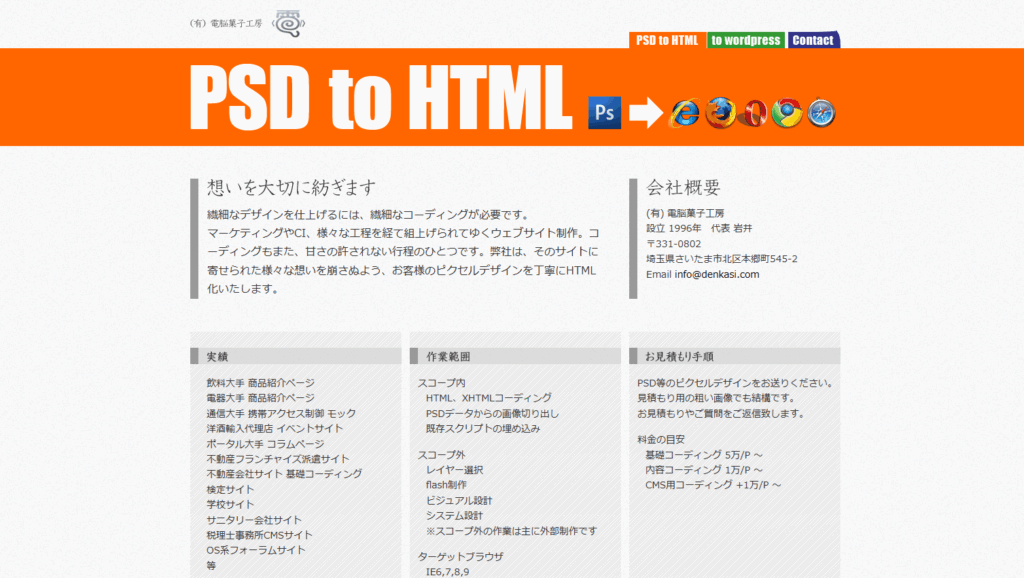Click 既存スクリプトの埋め込み line
The width and height of the screenshot is (1024, 578).
[483, 428]
